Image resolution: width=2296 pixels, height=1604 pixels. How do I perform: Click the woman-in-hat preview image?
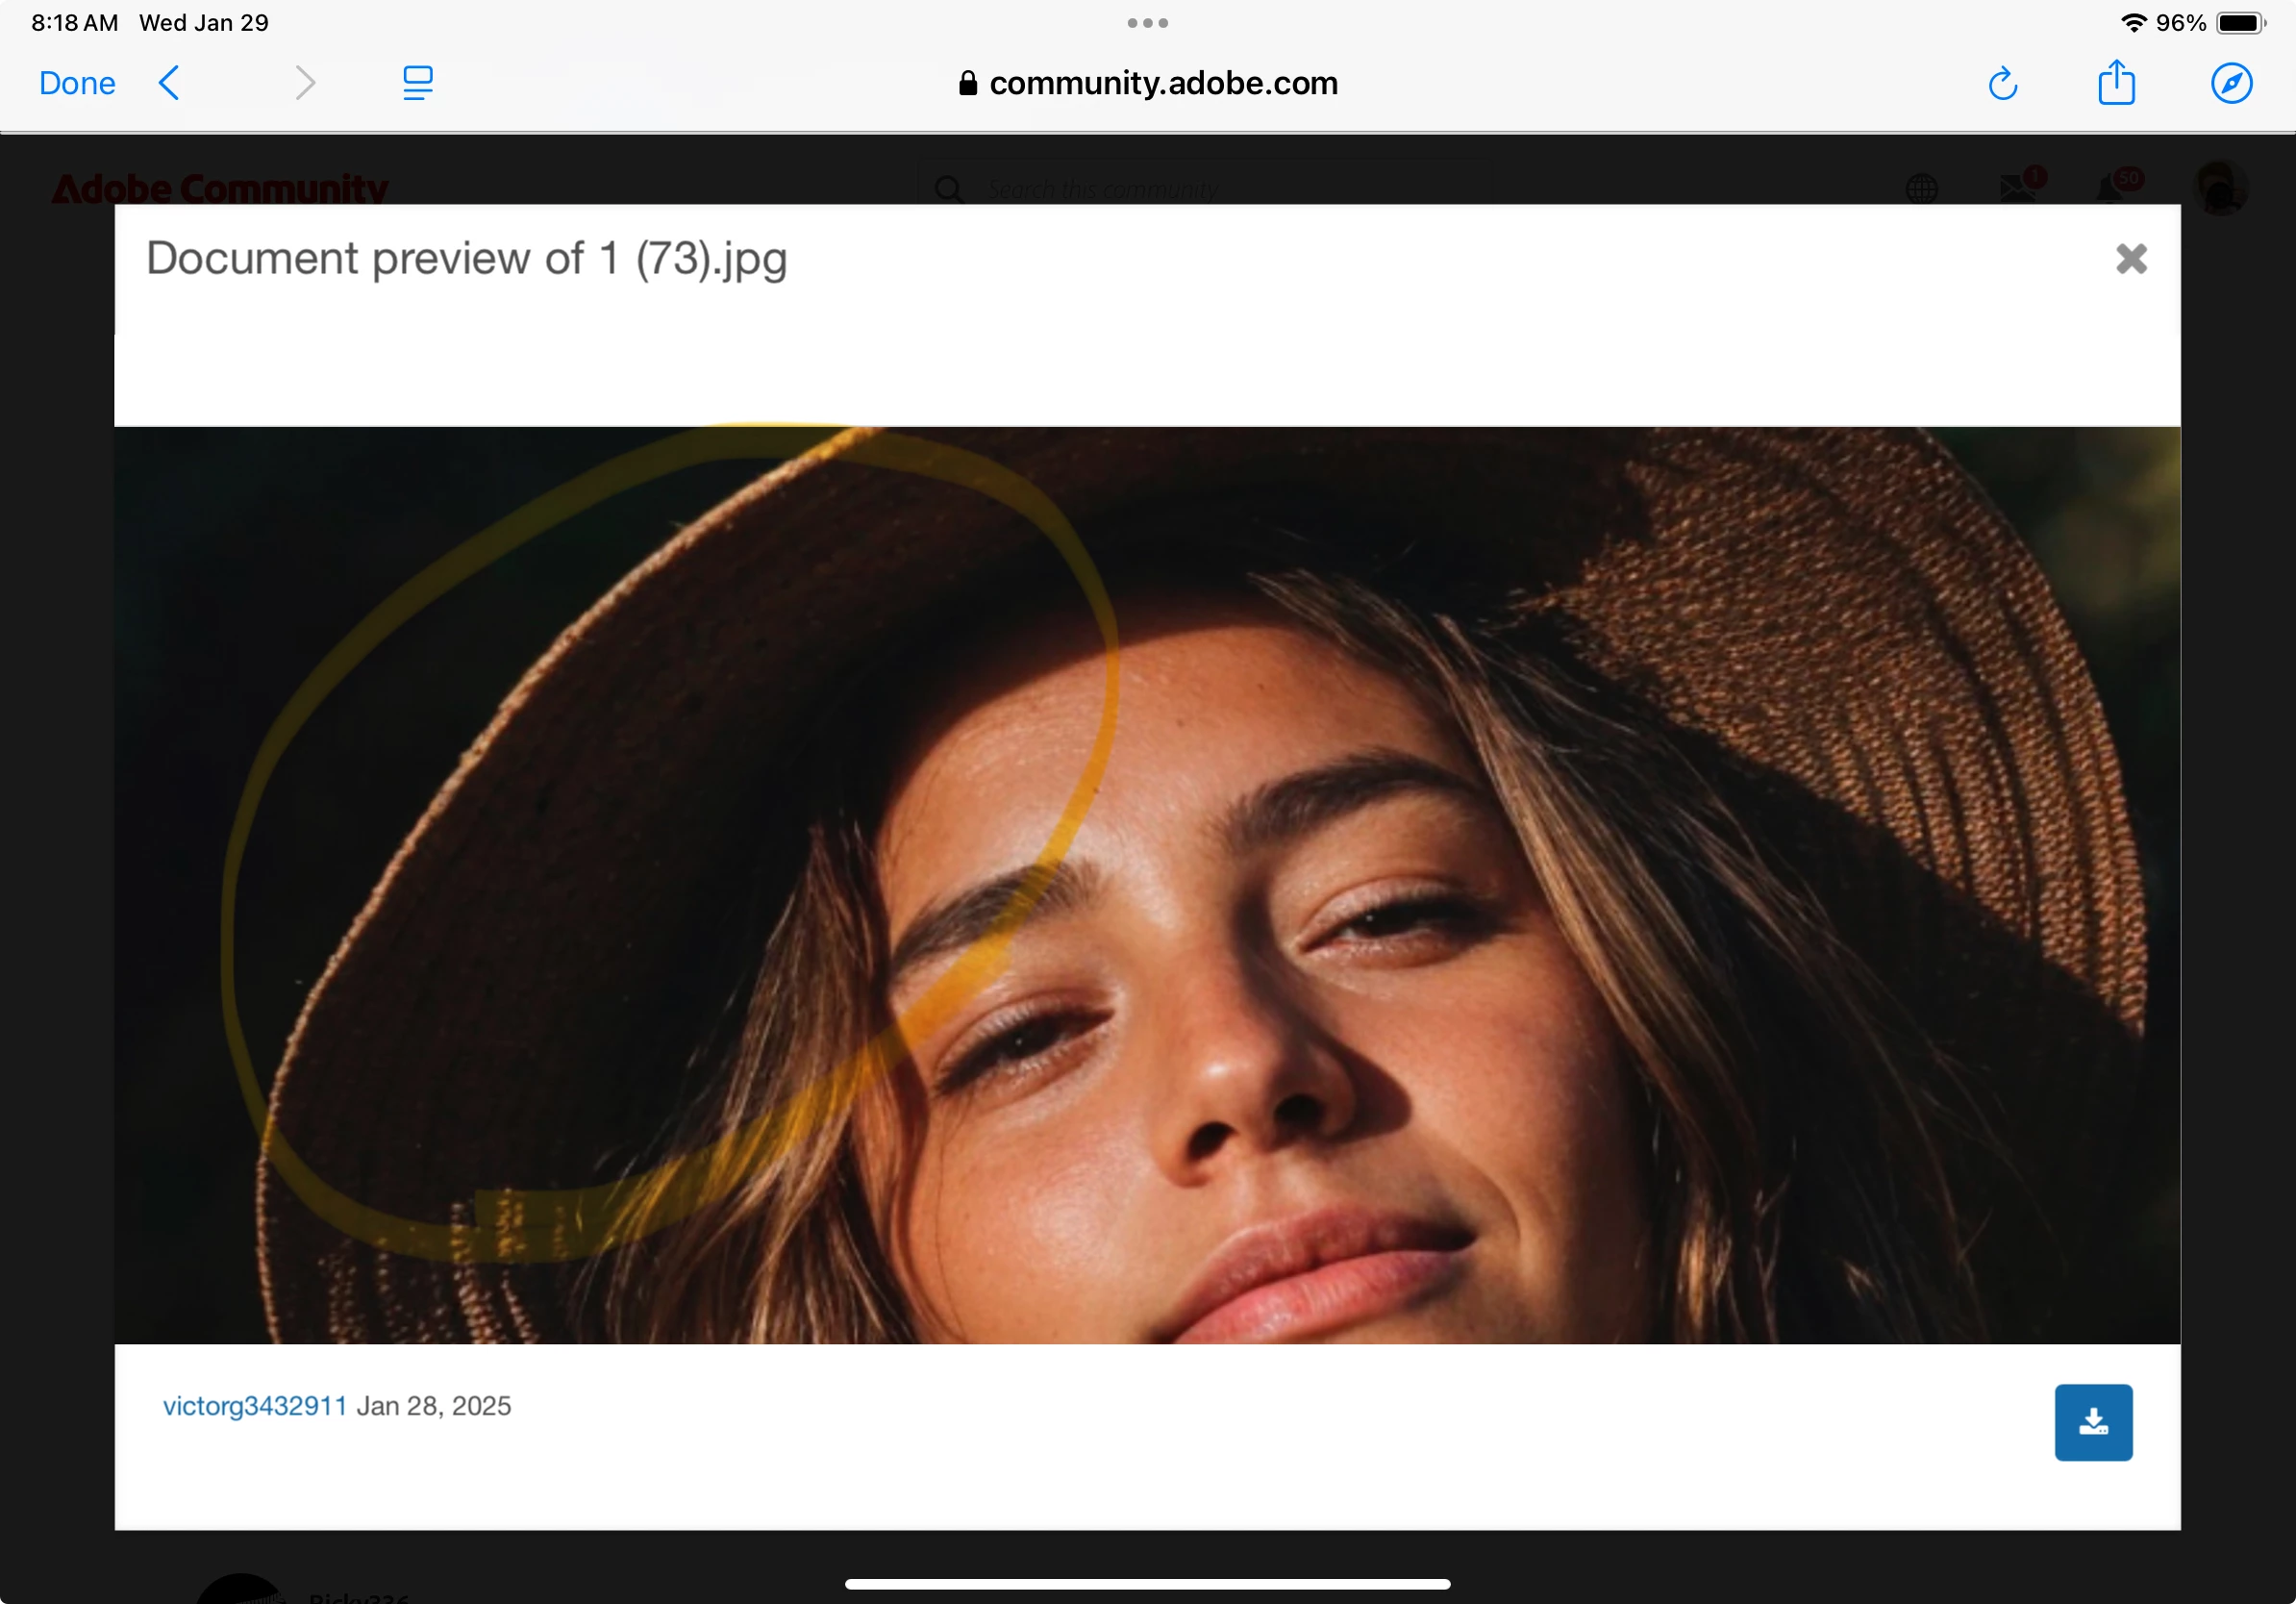pos(1147,885)
